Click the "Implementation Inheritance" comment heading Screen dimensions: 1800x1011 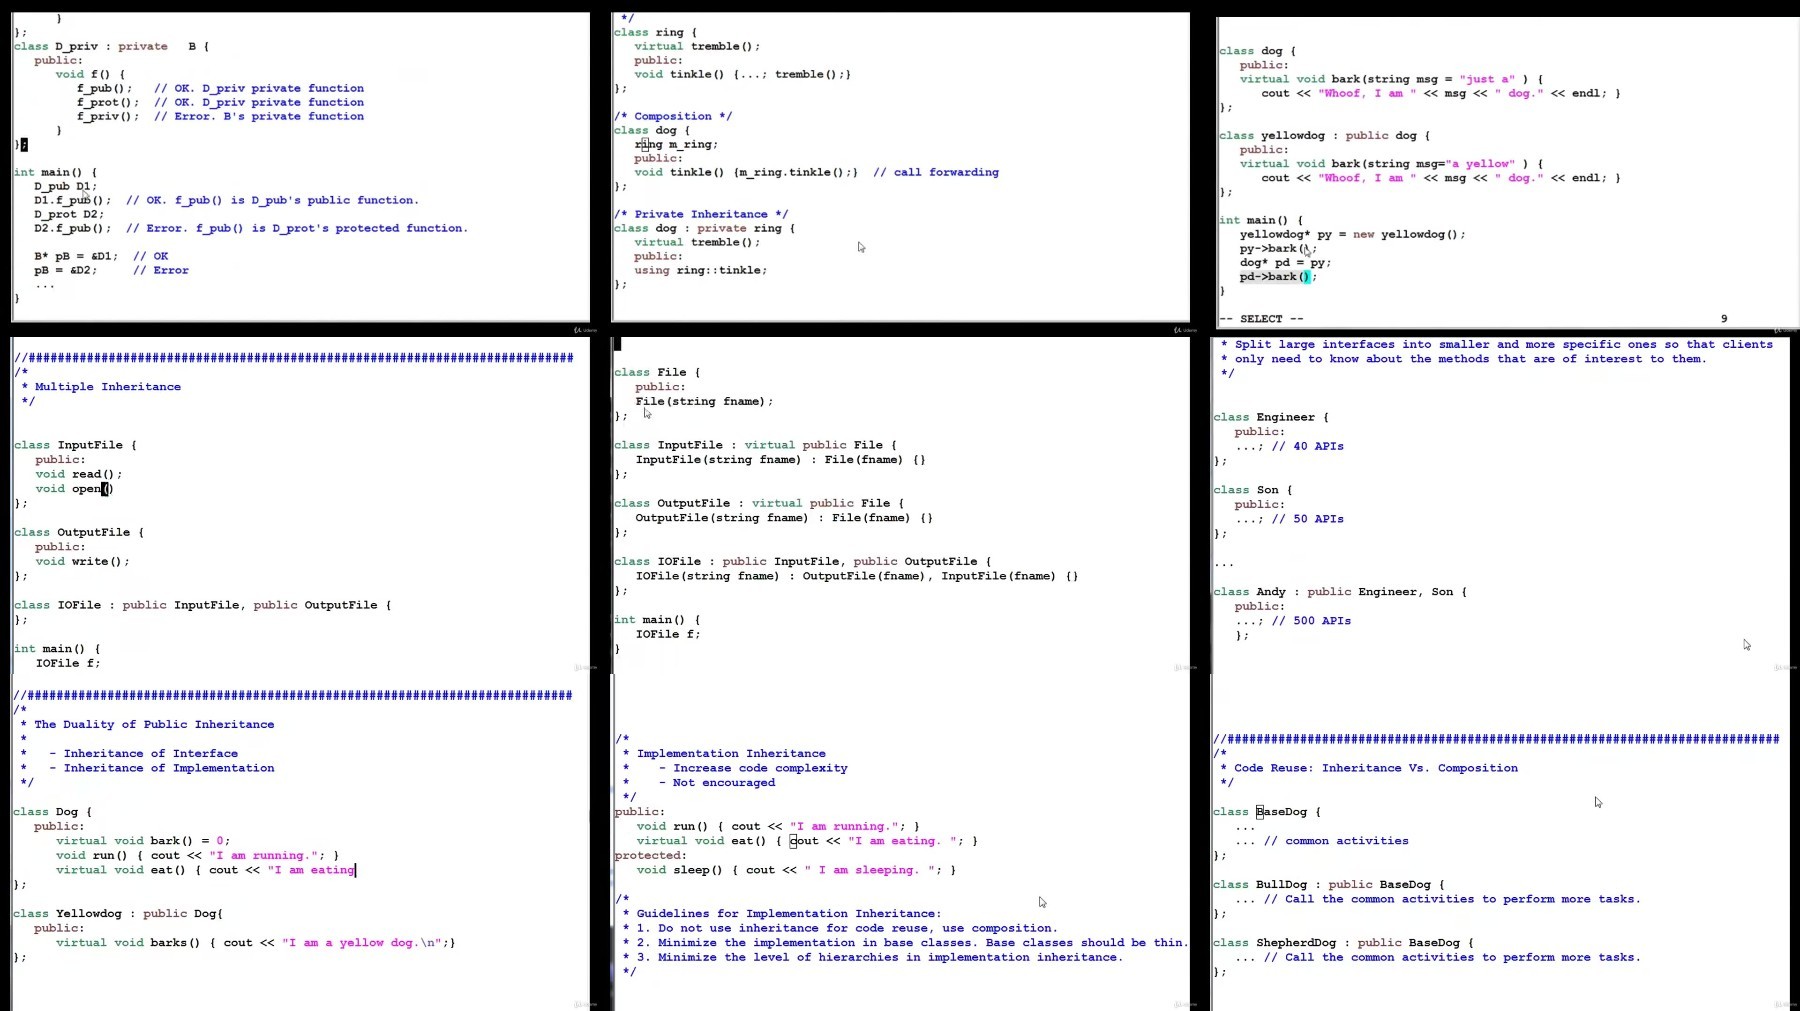731,753
